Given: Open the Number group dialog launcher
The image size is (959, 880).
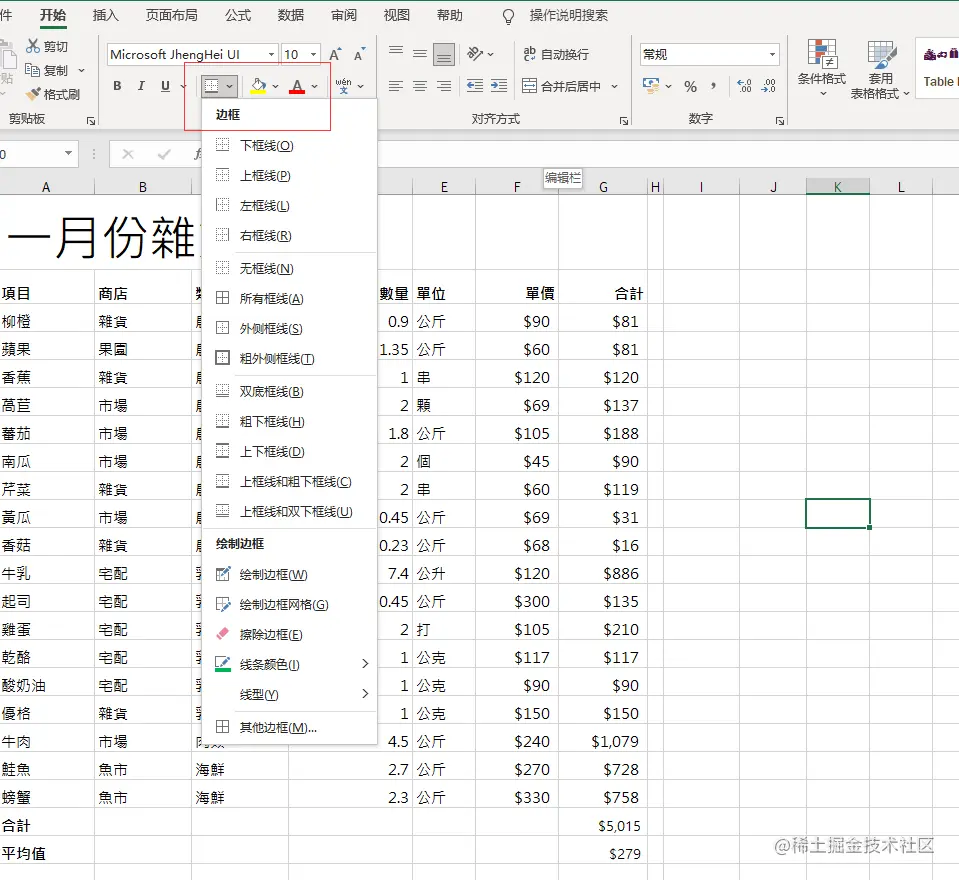Looking at the screenshot, I should (780, 121).
